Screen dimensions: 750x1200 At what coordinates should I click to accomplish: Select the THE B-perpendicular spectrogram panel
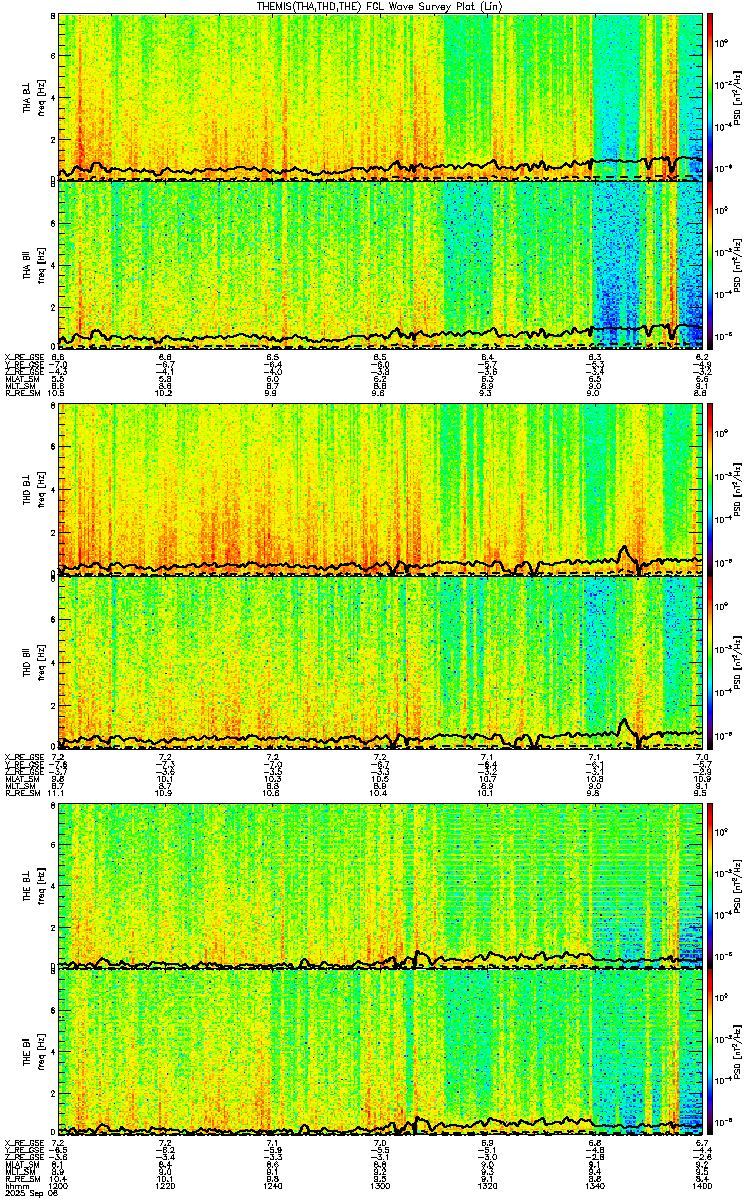(x=381, y=885)
